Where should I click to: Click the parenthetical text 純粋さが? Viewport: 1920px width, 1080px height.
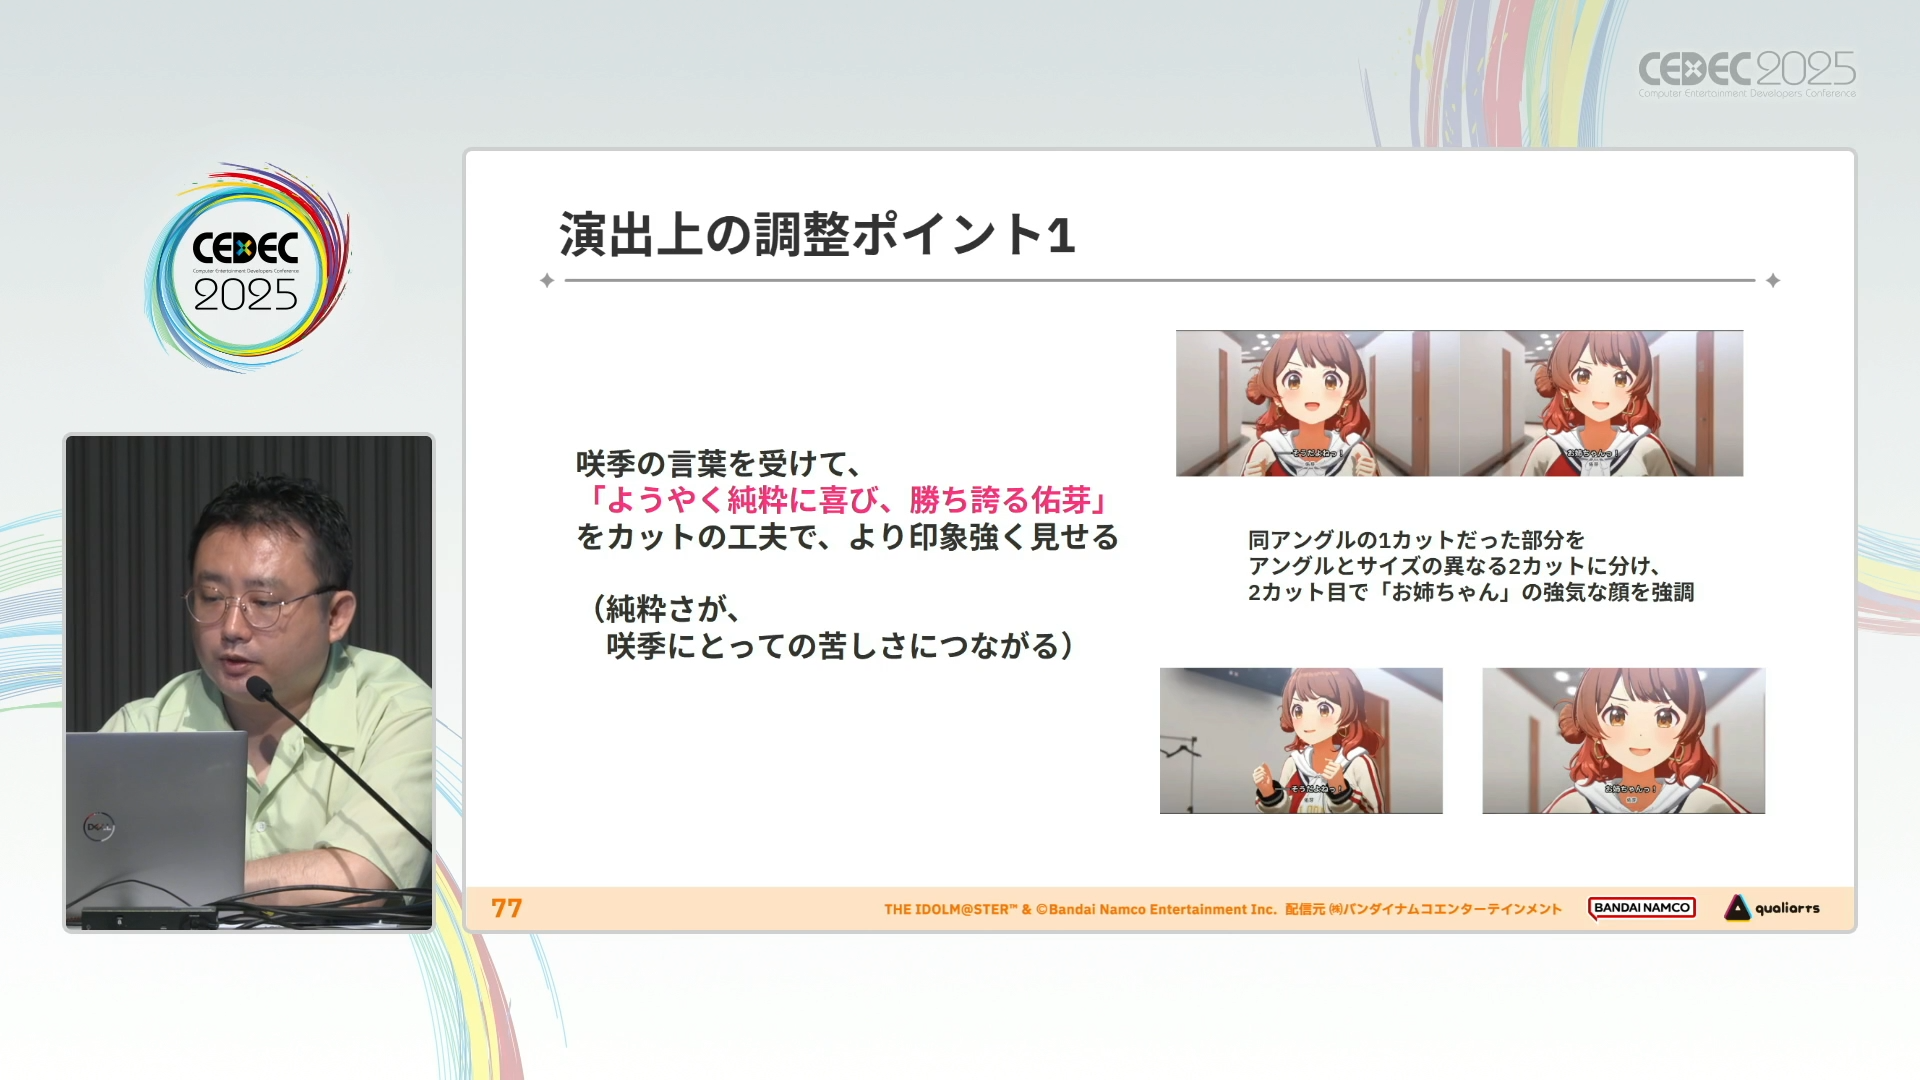click(666, 609)
